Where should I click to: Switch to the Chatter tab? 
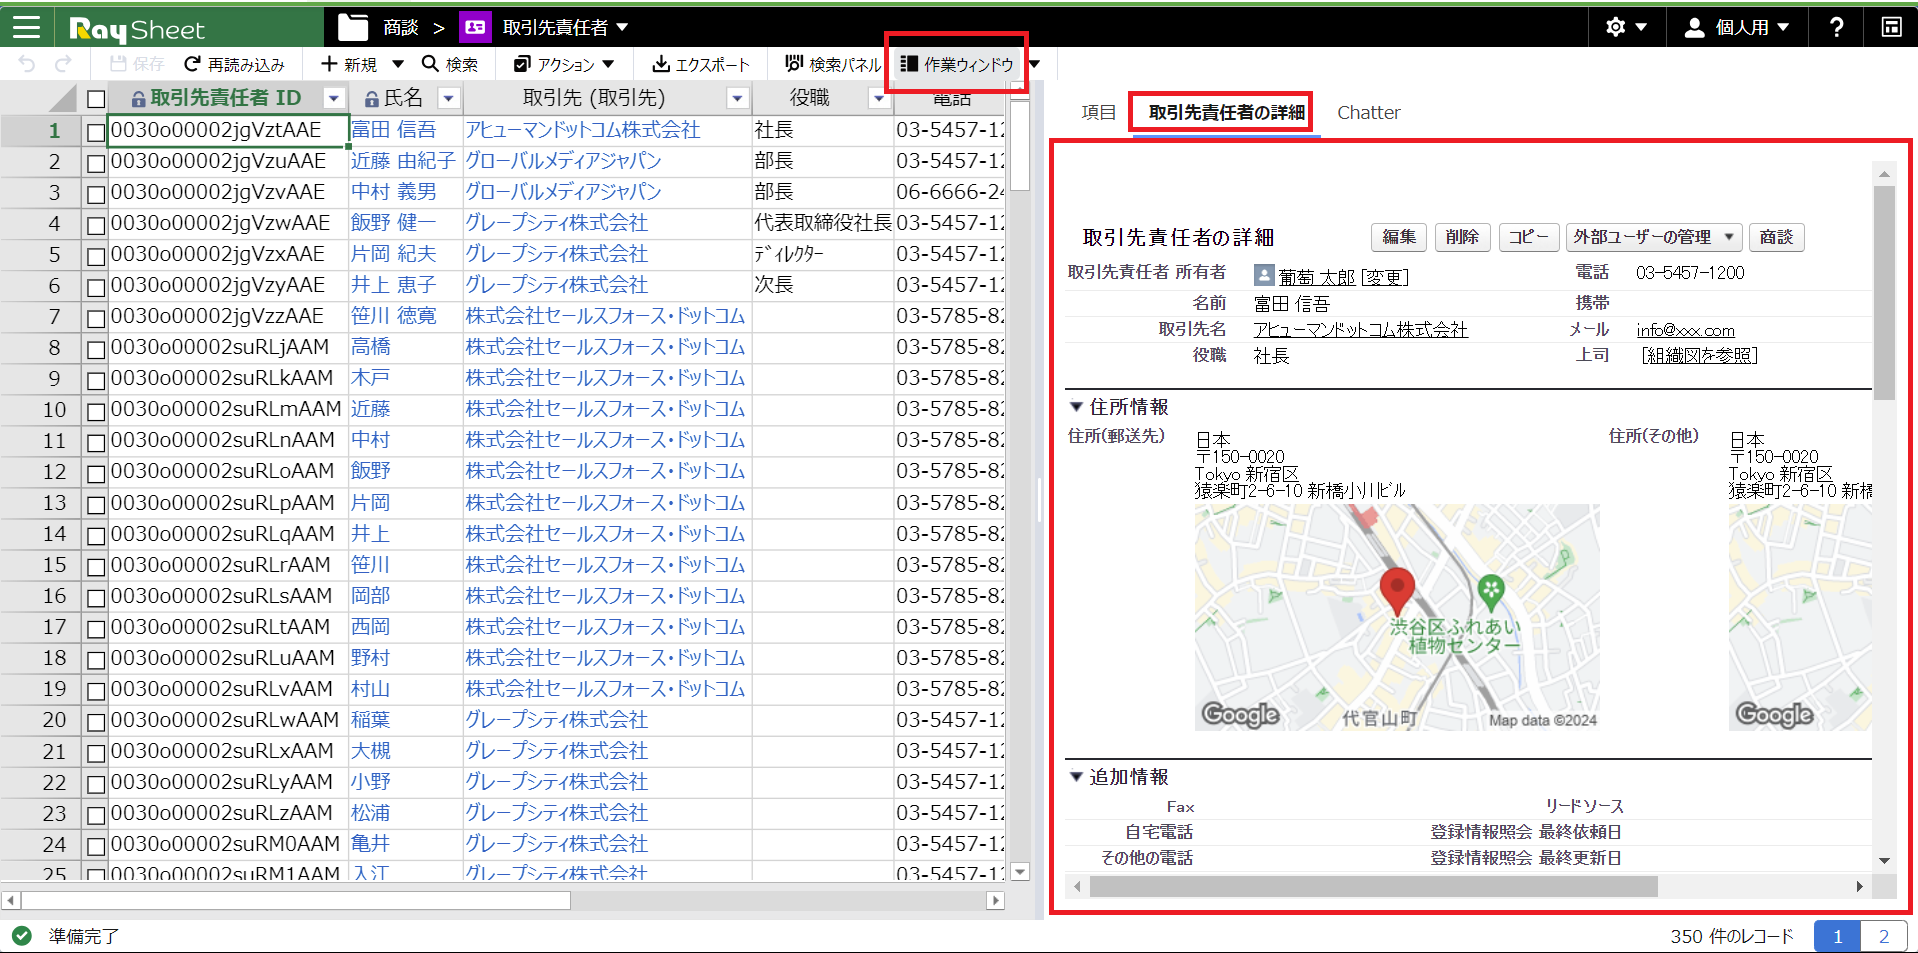coord(1368,112)
